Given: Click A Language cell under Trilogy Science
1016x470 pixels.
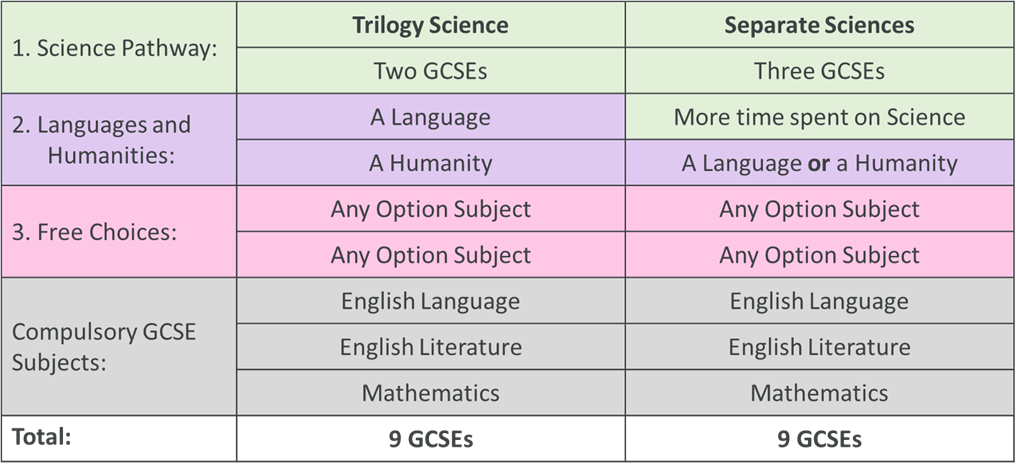Looking at the screenshot, I should click(x=430, y=117).
